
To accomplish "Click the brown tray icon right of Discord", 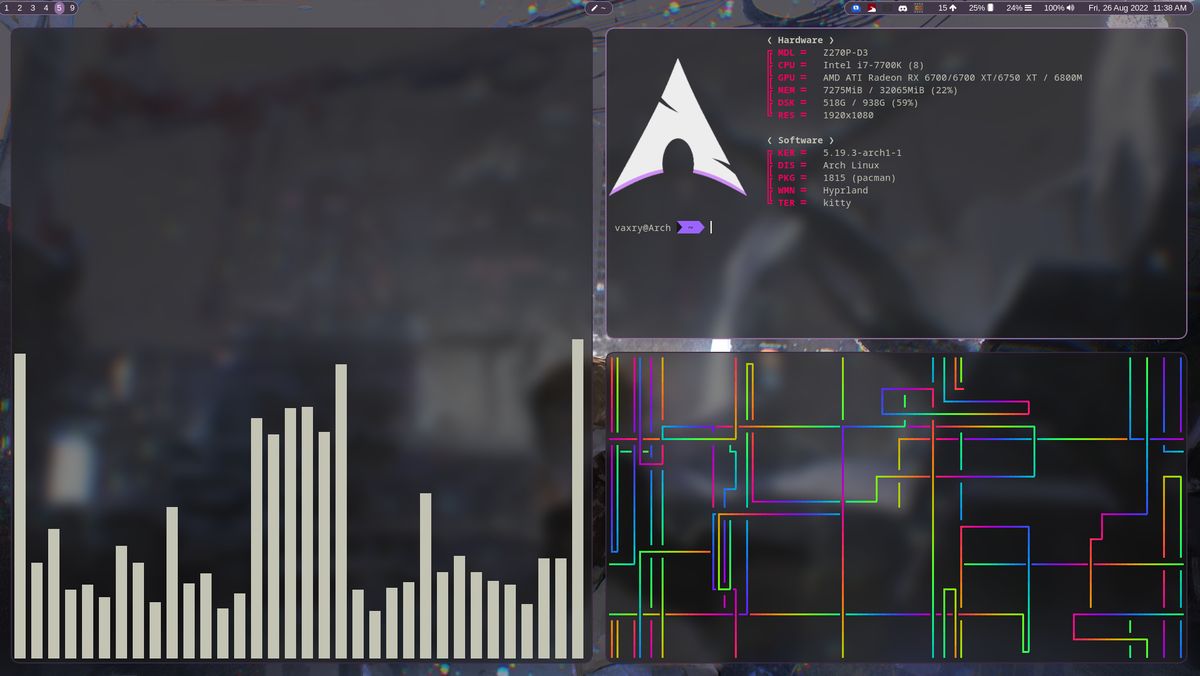I will [918, 7].
